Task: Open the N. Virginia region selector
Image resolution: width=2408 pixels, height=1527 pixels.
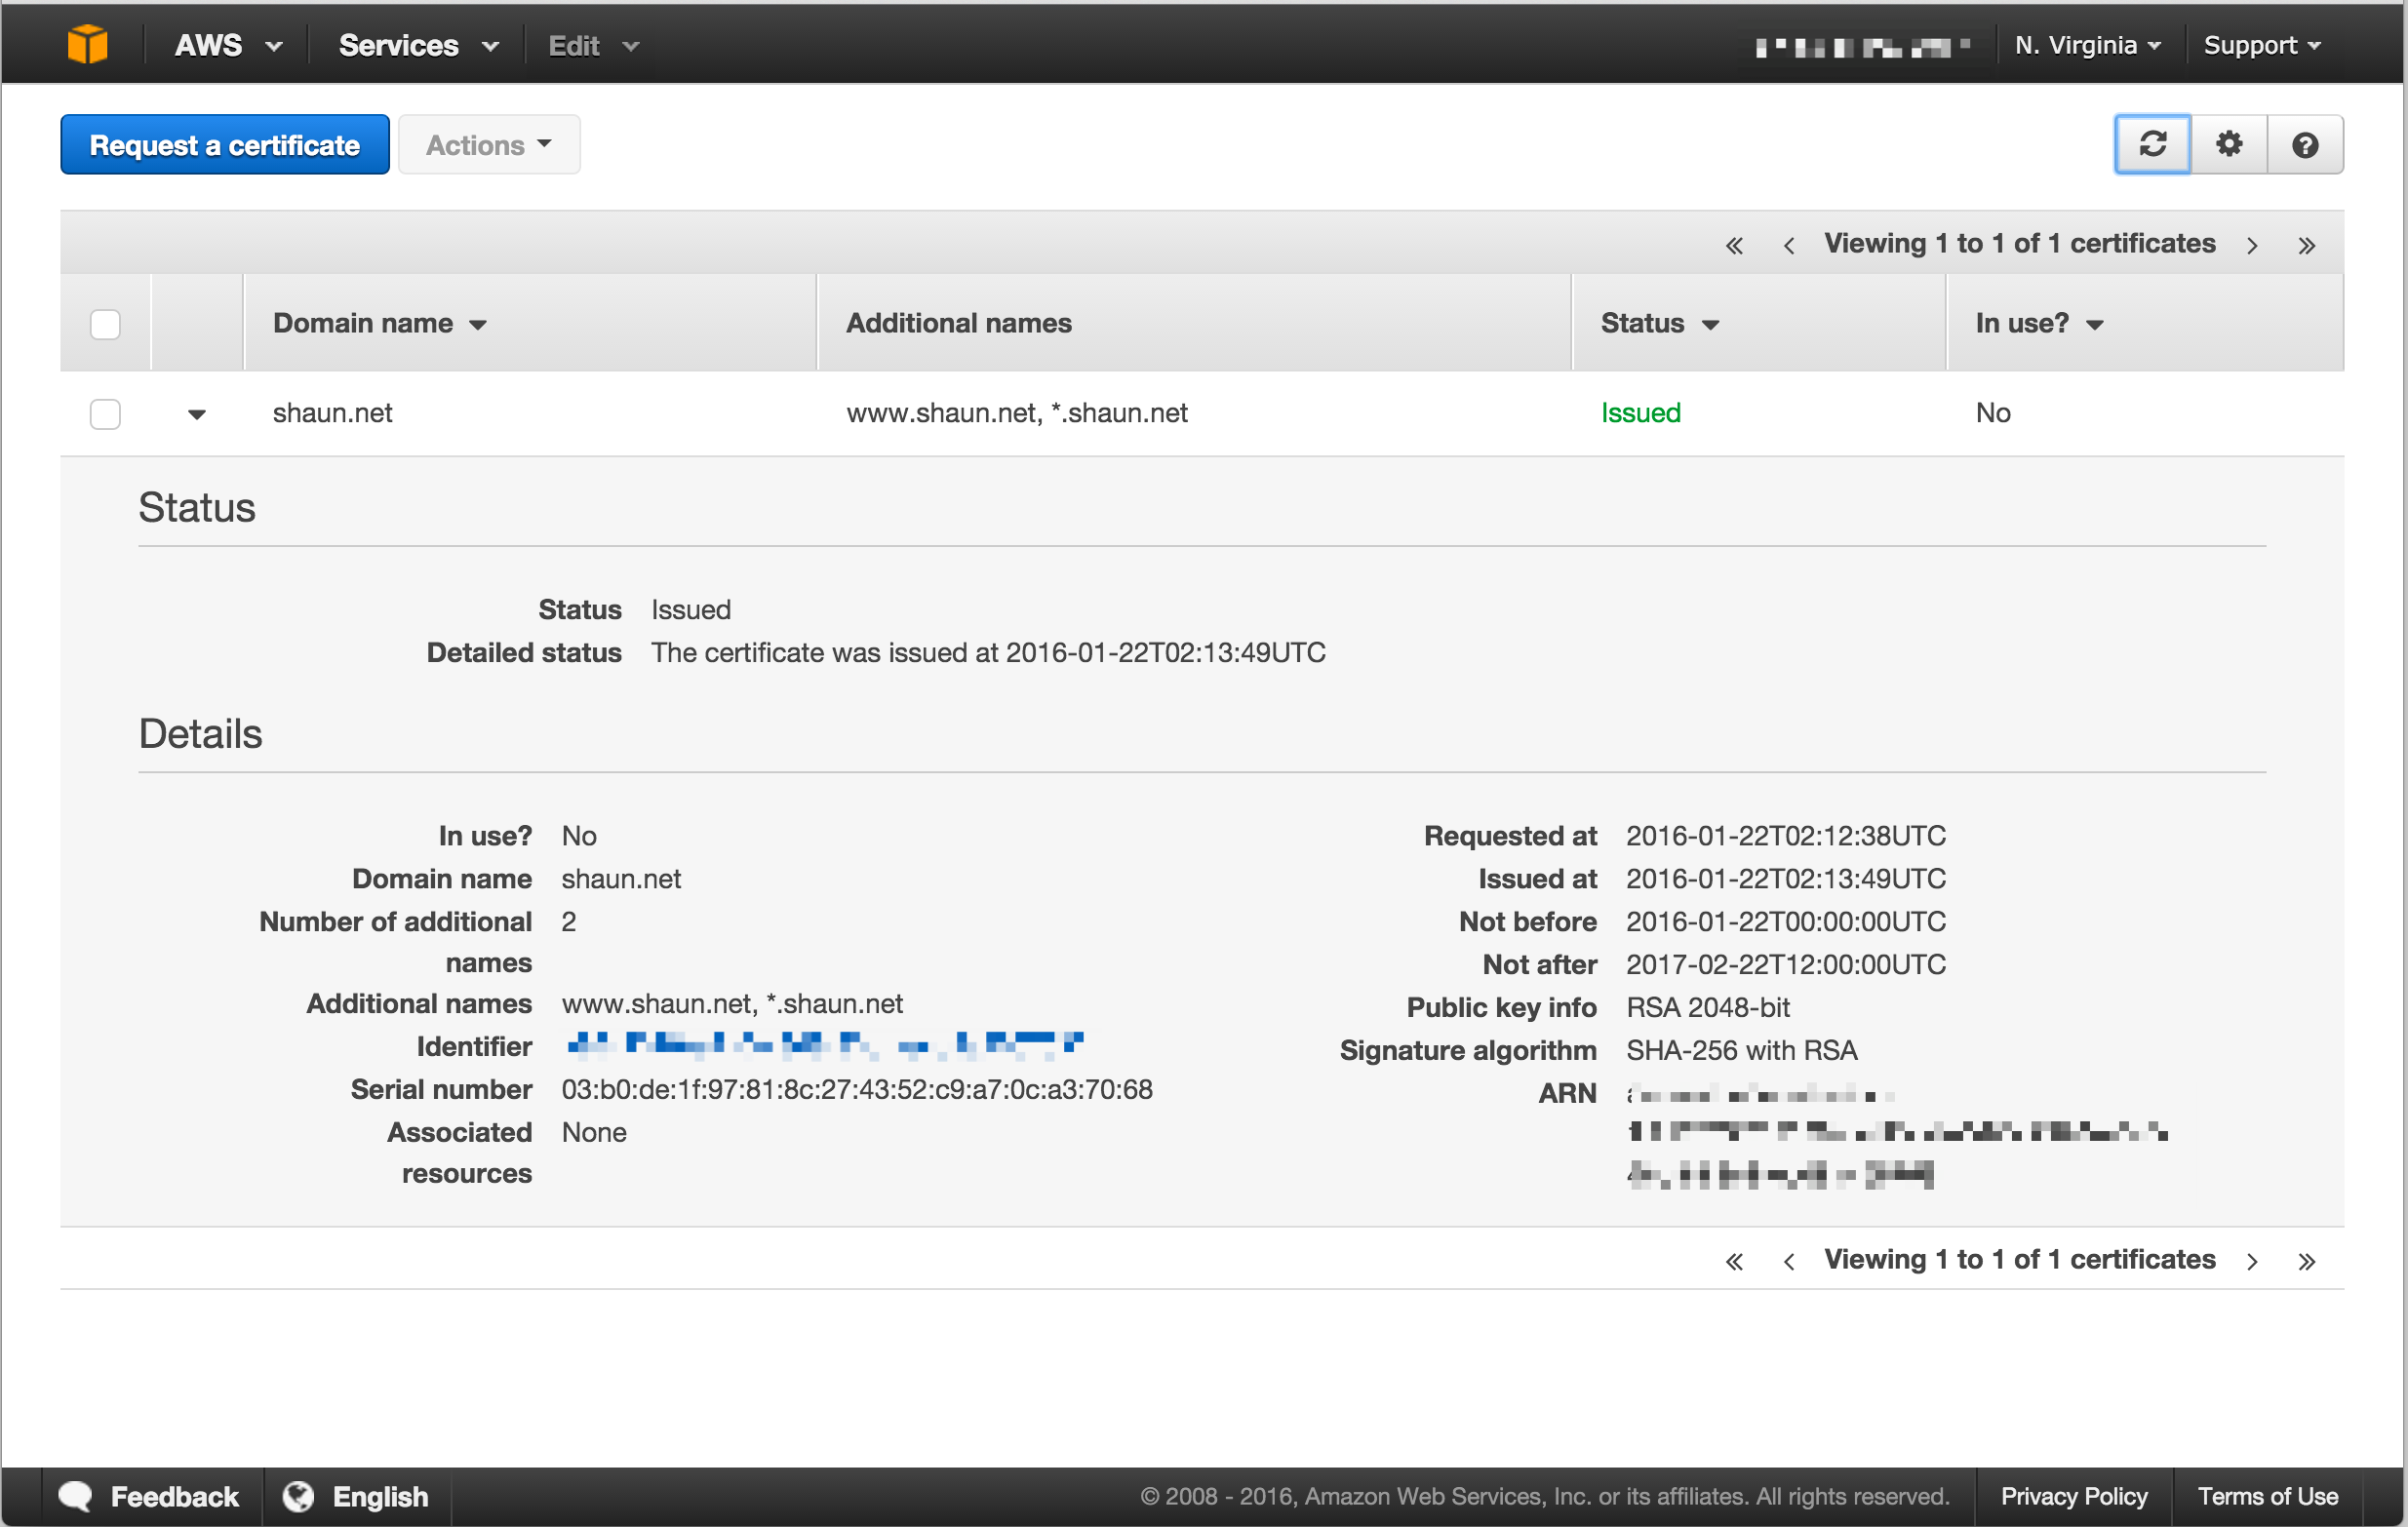Action: [2088, 45]
